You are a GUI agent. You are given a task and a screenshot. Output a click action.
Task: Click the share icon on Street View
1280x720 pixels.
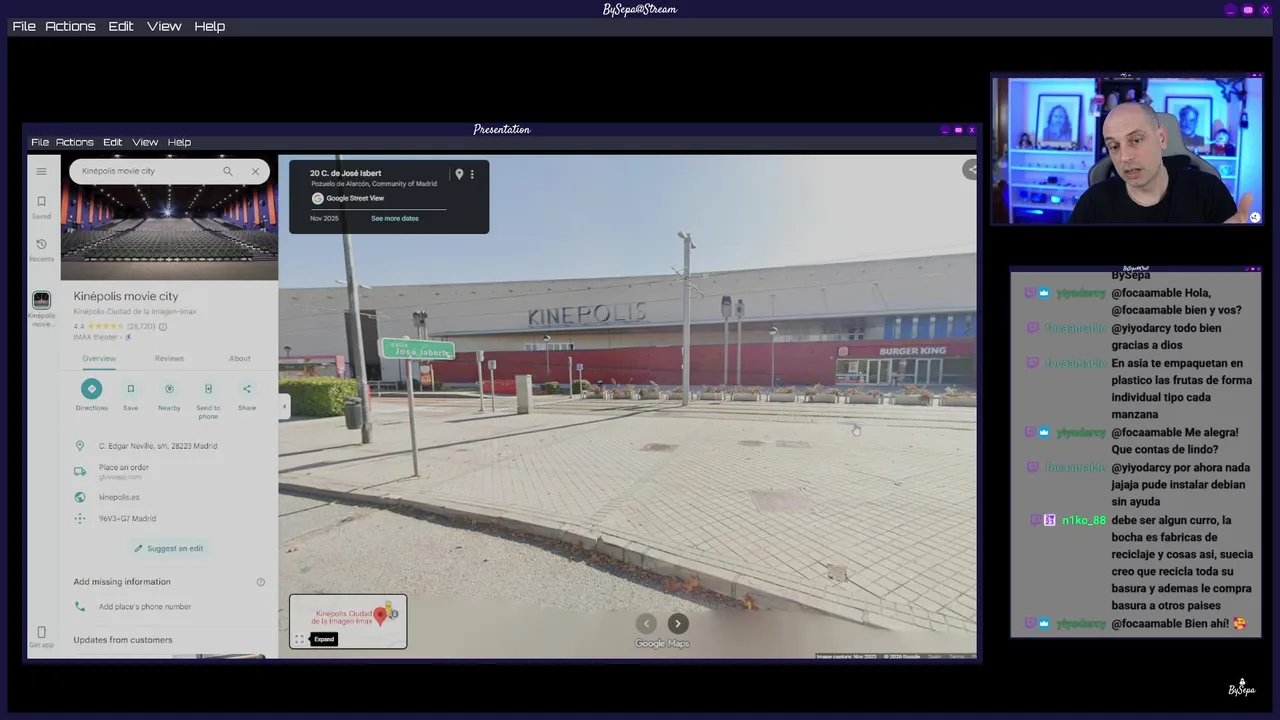pyautogui.click(x=970, y=169)
